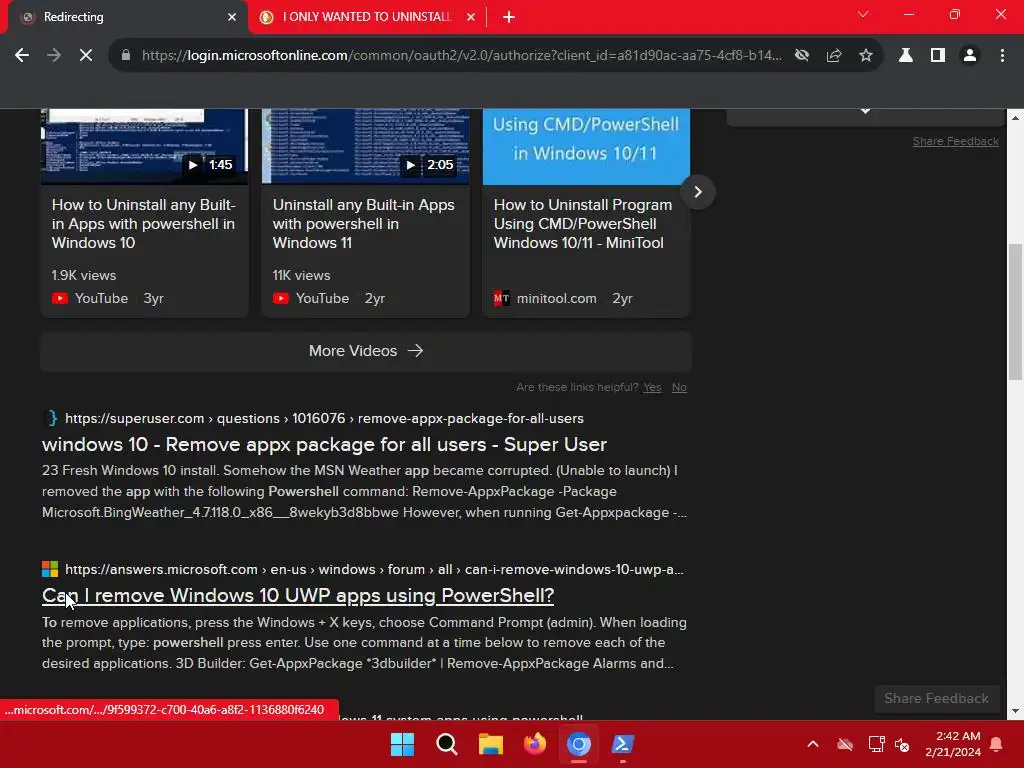The height and width of the screenshot is (768, 1024).
Task: Show hidden system tray icons
Action: coord(813,744)
